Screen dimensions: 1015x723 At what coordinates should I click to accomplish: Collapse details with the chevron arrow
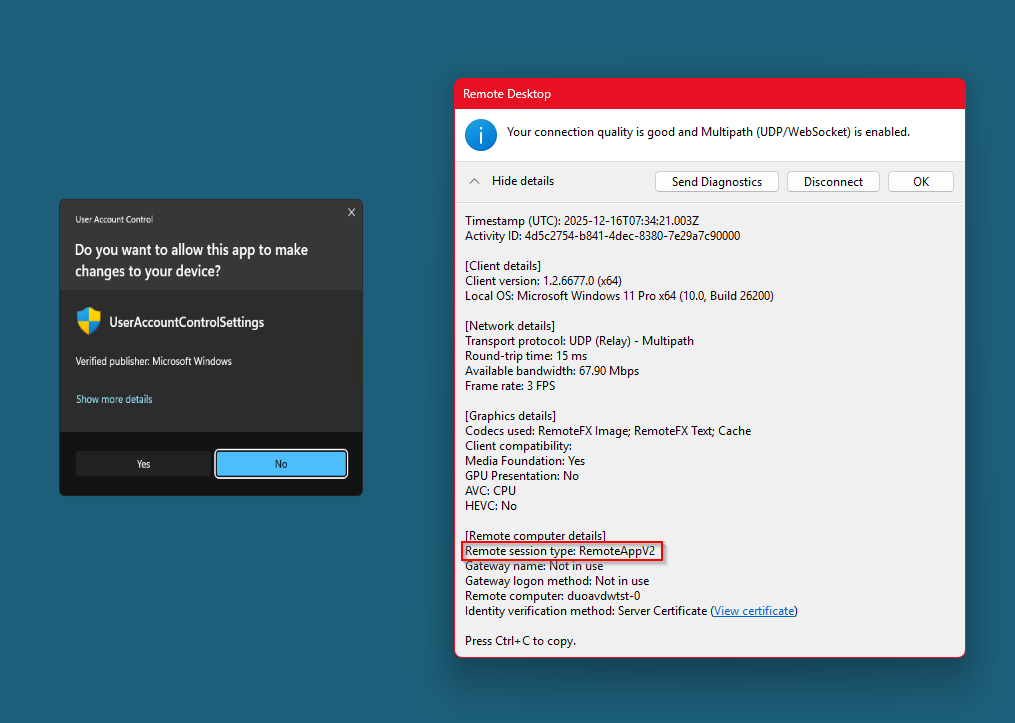(x=475, y=182)
